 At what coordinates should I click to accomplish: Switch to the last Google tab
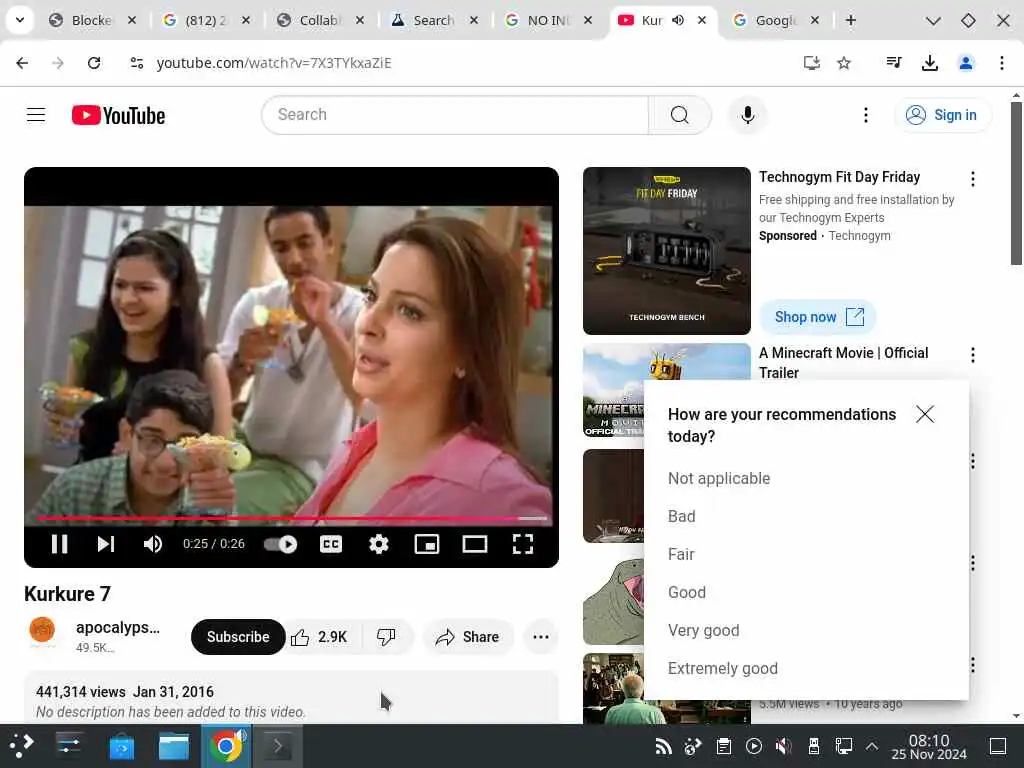click(x=775, y=21)
